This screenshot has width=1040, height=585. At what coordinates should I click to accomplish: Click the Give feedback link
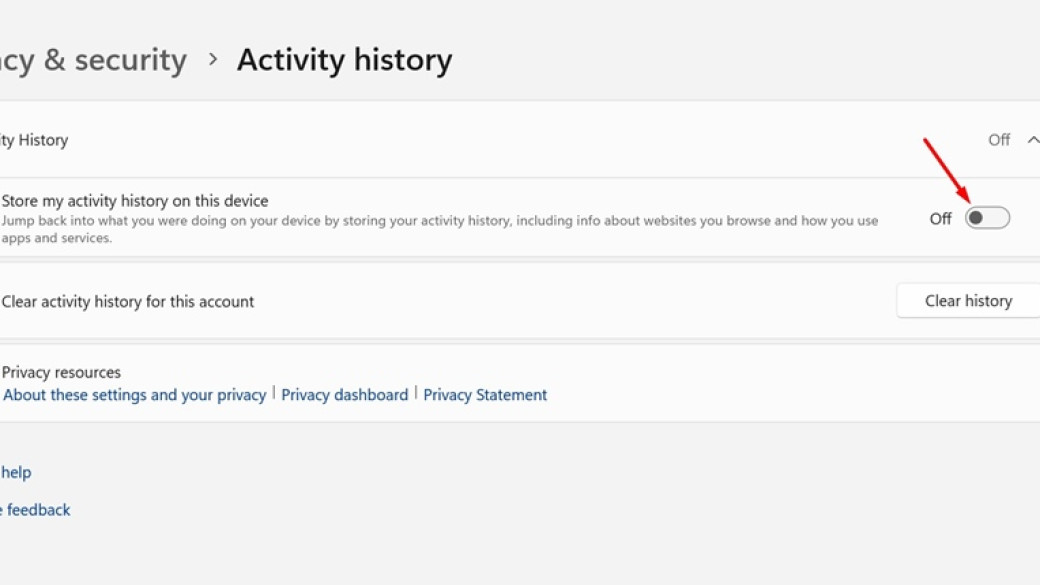pyautogui.click(x=35, y=510)
